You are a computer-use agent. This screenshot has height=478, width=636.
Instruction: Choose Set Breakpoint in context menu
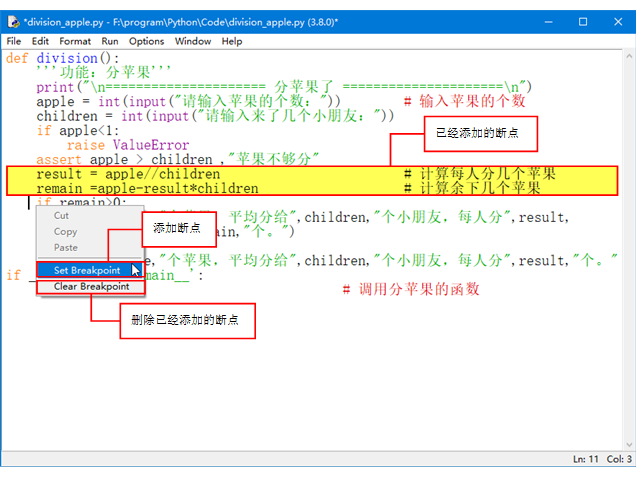click(90, 270)
